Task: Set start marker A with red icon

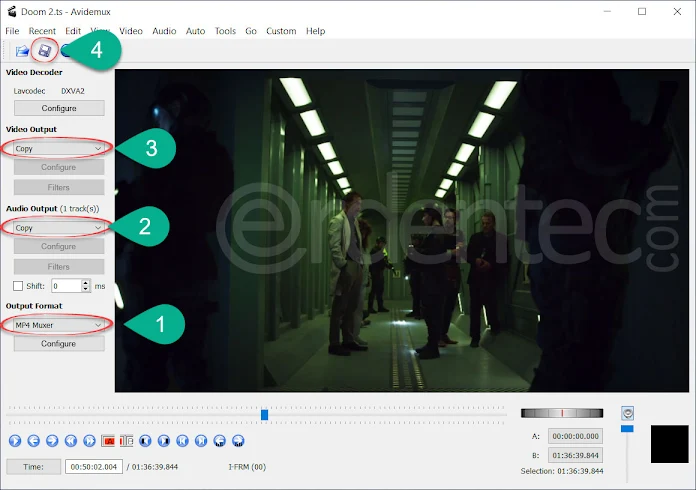Action: point(108,441)
